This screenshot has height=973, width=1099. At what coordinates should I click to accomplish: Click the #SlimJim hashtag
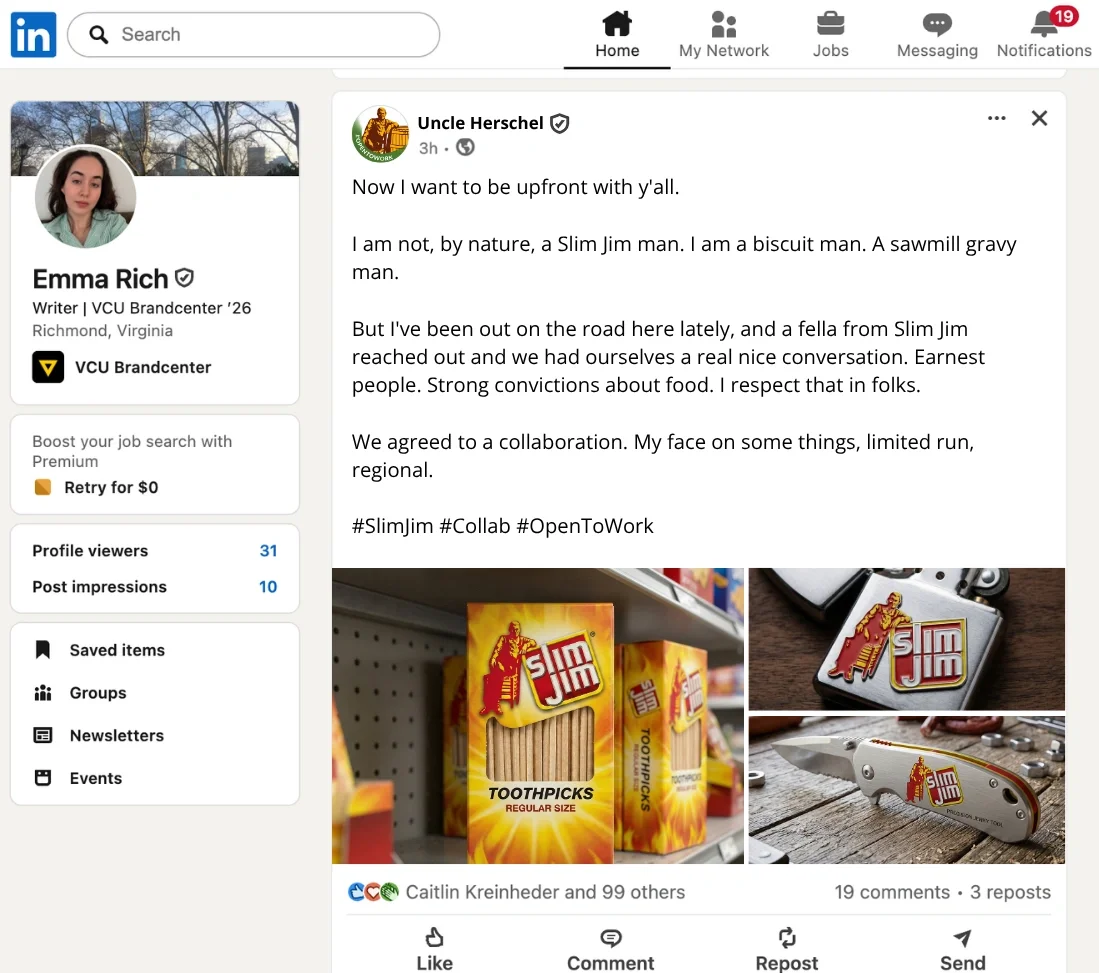392,526
